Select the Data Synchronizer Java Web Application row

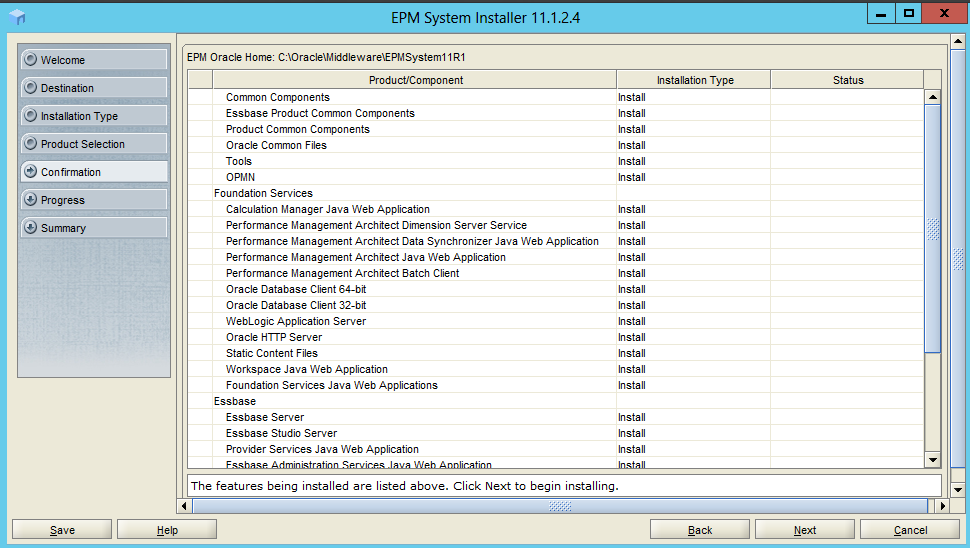point(556,242)
